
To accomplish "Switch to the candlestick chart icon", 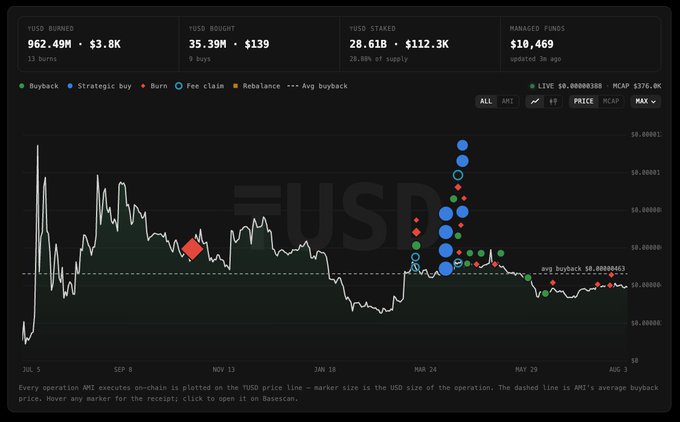I will click(x=553, y=101).
